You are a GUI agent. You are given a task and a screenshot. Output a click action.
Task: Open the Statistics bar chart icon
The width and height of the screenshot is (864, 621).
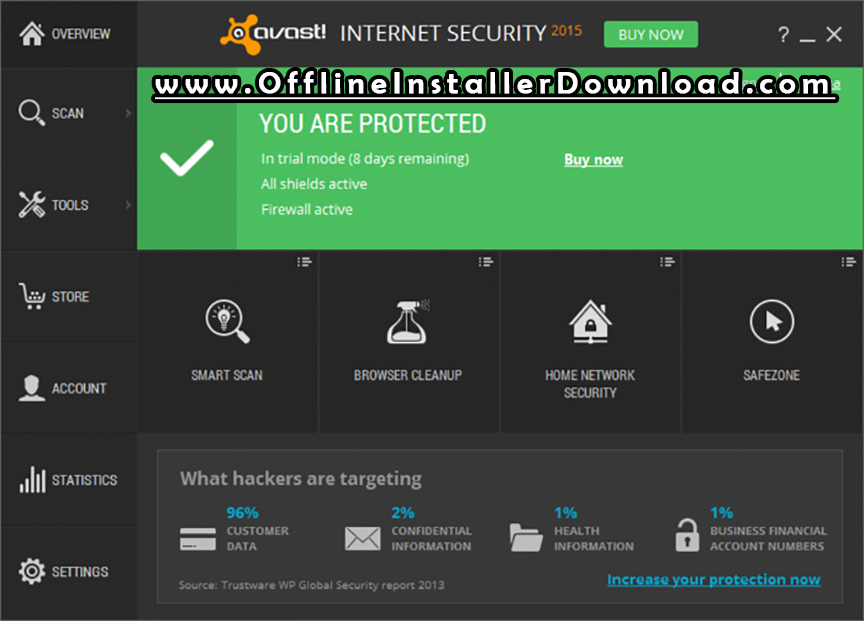click(x=33, y=479)
